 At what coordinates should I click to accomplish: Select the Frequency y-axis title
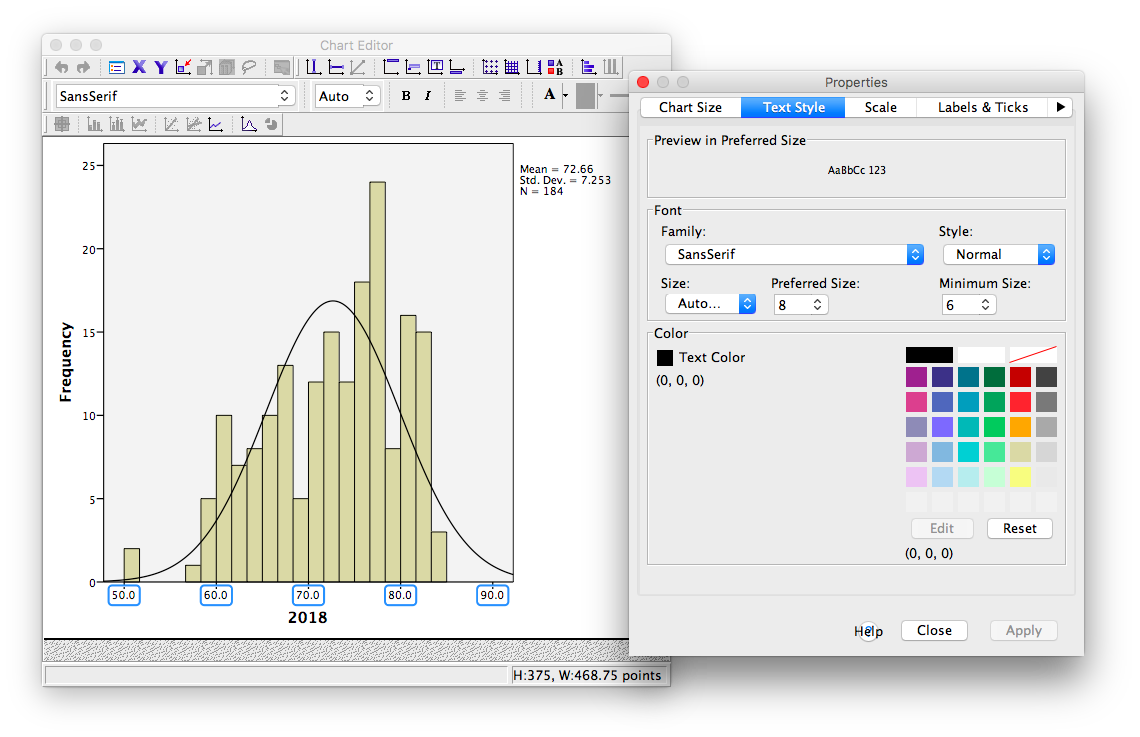pyautogui.click(x=65, y=362)
